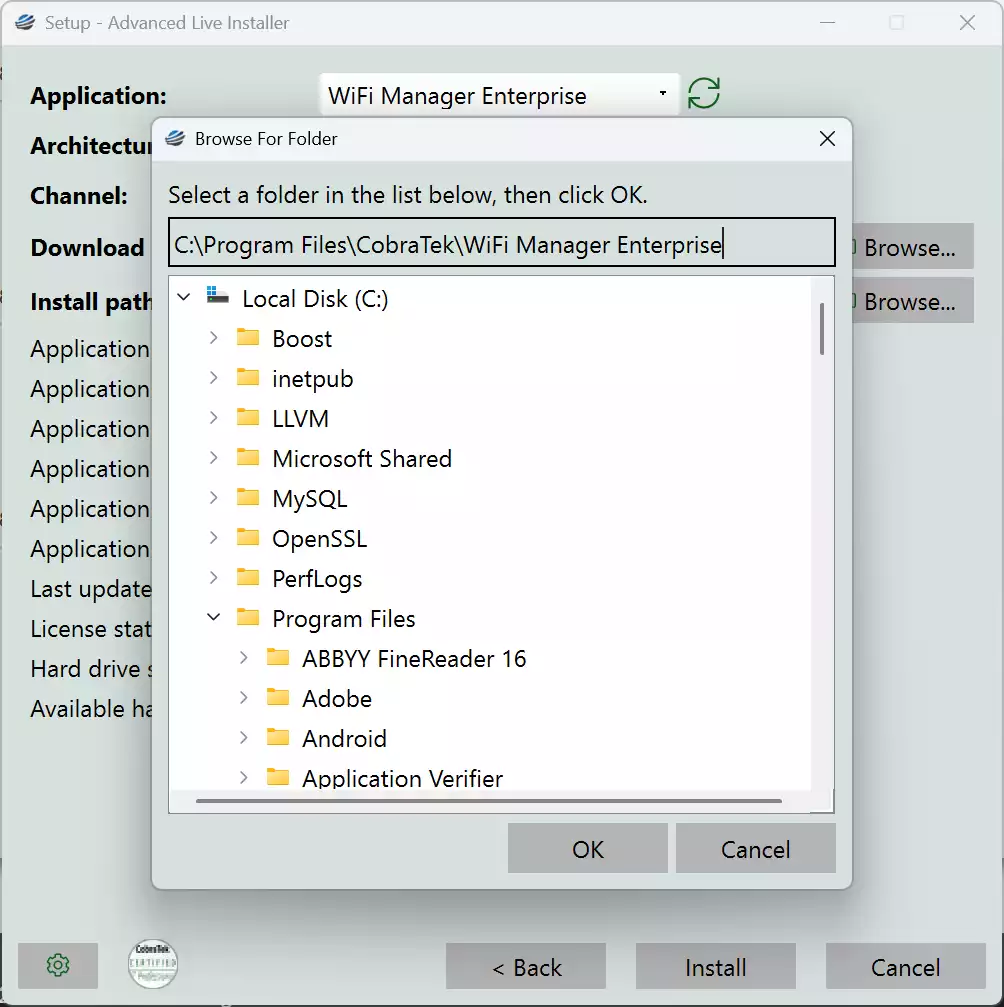Click the Application Verifier folder icon

pyautogui.click(x=278, y=777)
